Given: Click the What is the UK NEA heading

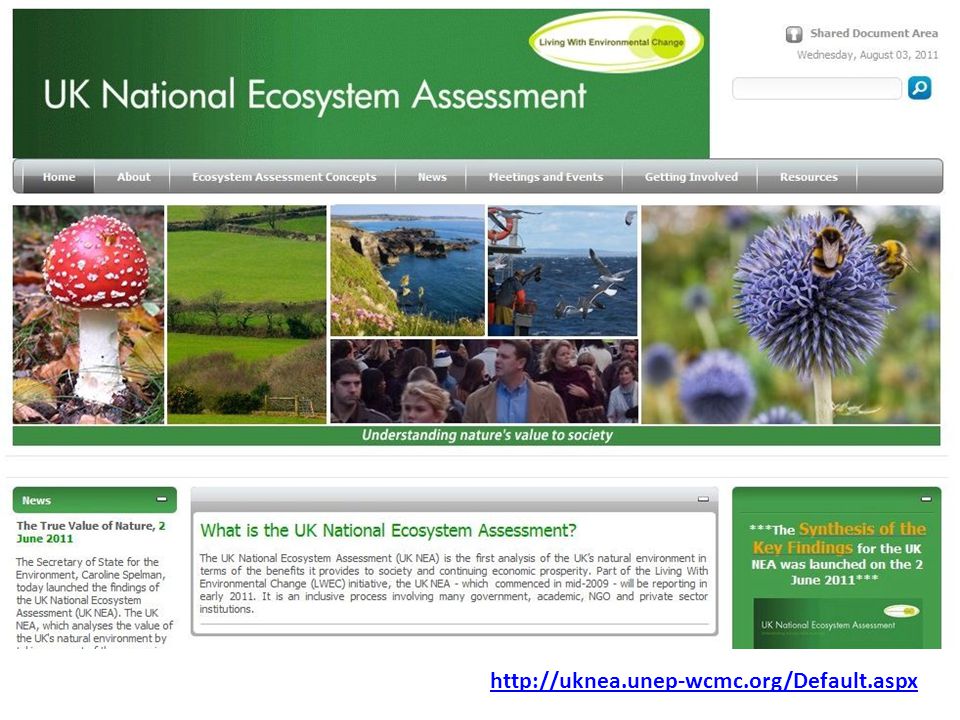Looking at the screenshot, I should click(x=388, y=530).
